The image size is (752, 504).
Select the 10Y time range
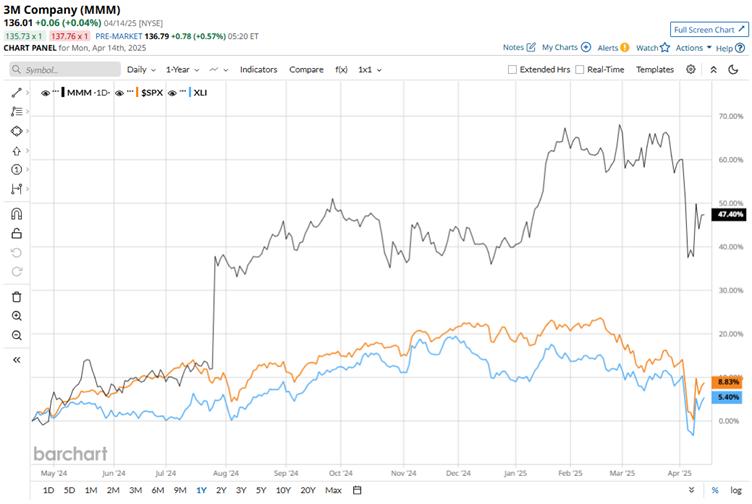point(283,490)
